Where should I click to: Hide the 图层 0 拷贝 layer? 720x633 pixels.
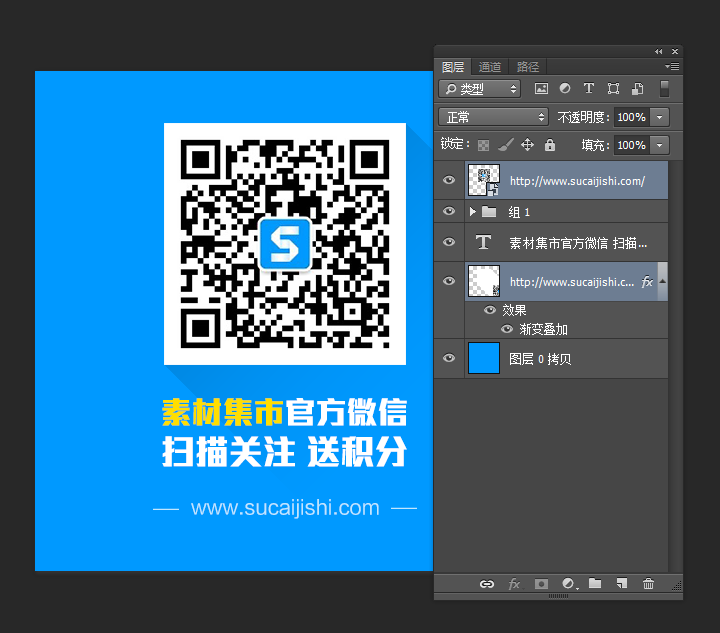pyautogui.click(x=449, y=358)
